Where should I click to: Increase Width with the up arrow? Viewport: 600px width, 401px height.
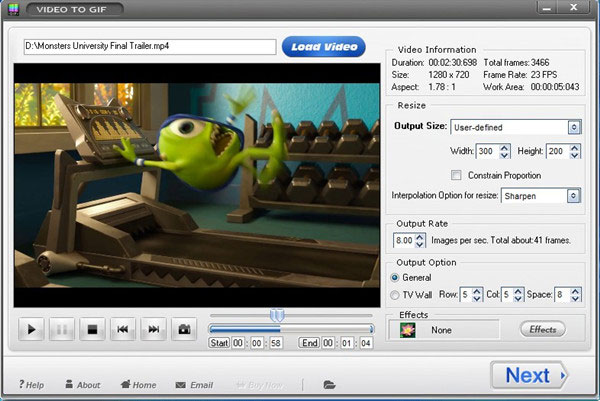[x=504, y=148]
